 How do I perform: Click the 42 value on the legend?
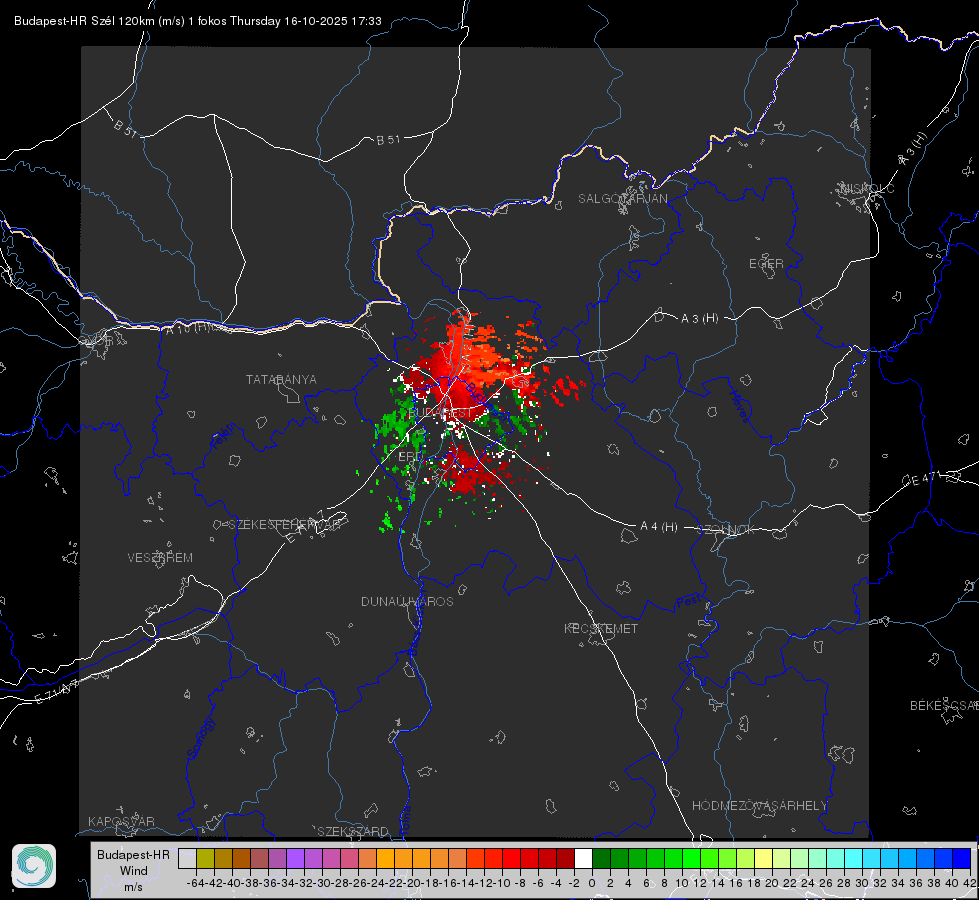tap(968, 883)
